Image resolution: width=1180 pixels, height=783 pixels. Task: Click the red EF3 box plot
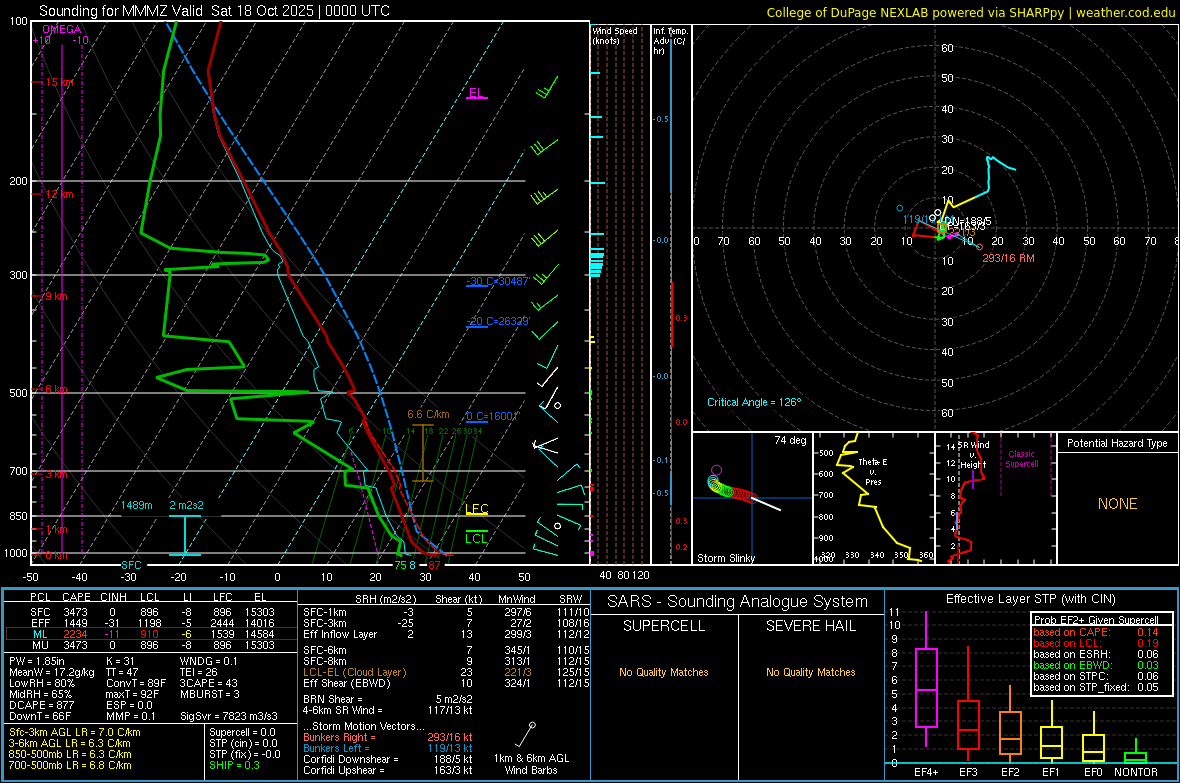968,705
